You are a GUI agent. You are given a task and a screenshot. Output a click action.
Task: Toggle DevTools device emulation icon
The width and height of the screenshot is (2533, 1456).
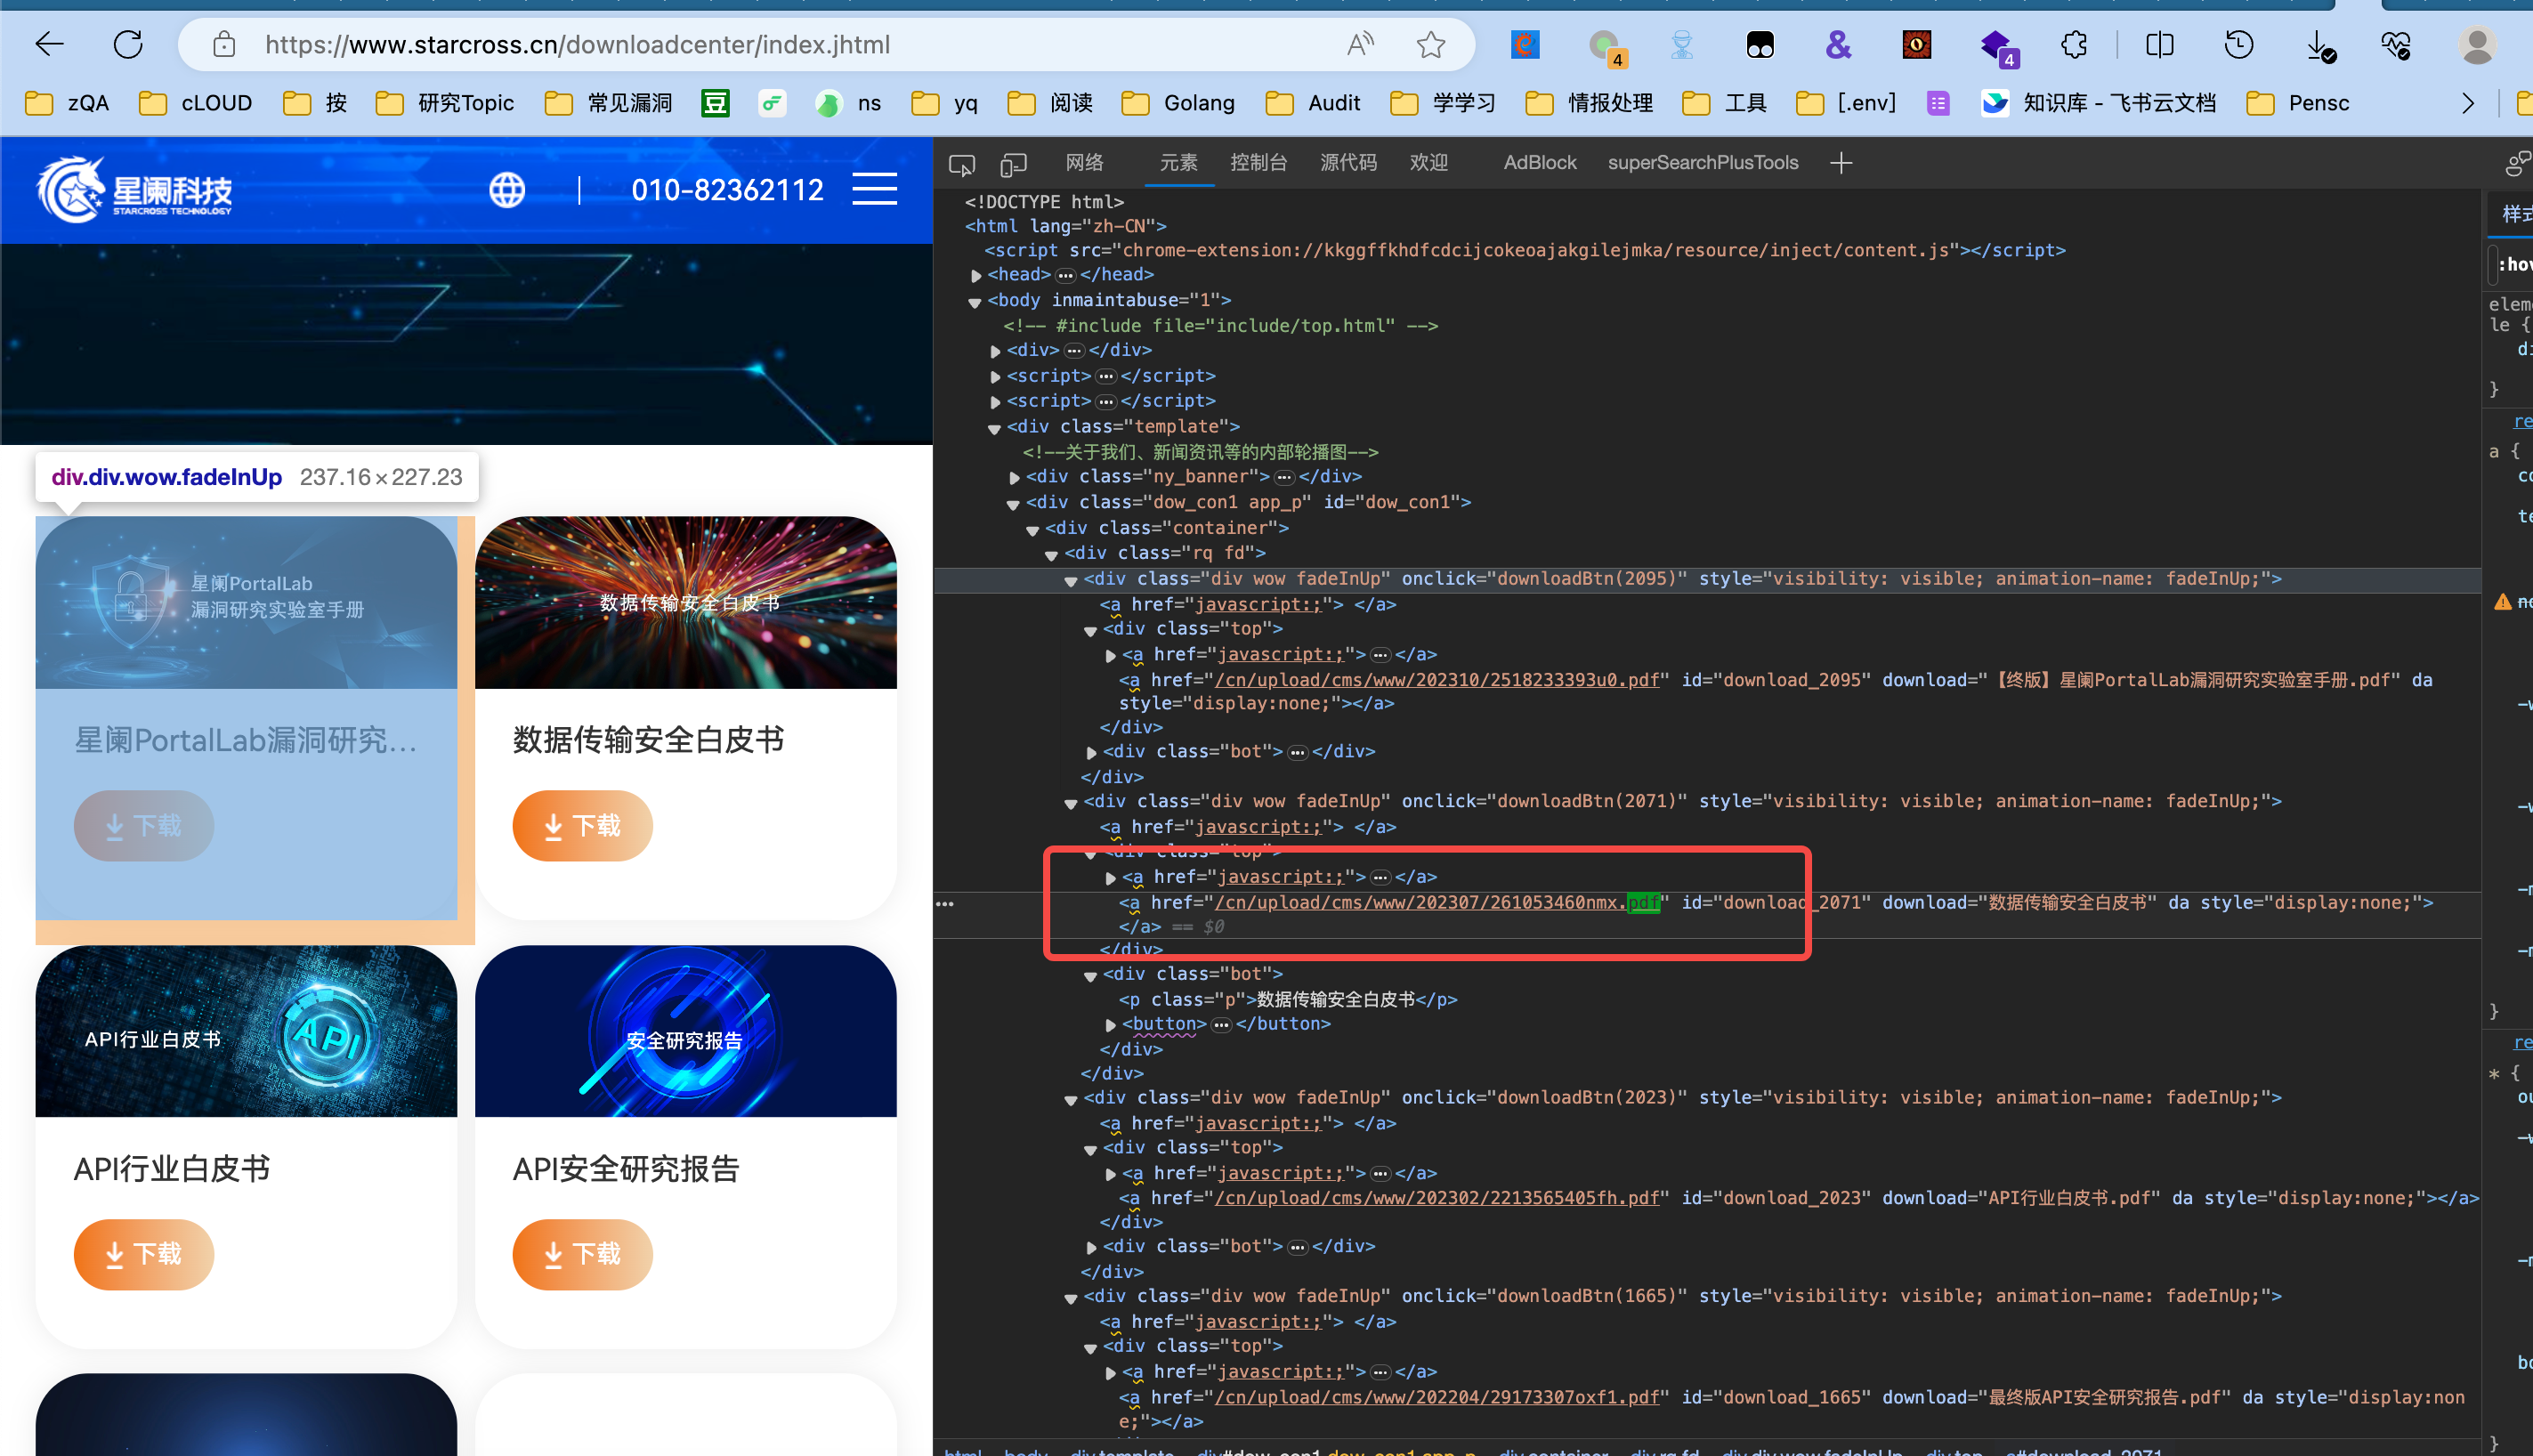click(1014, 164)
